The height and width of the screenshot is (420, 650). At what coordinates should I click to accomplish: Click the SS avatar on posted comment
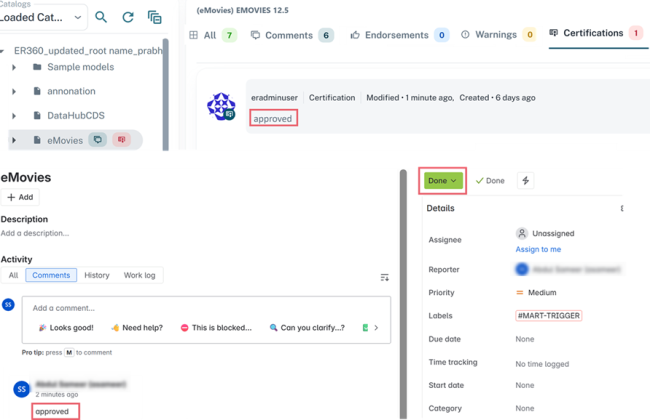coord(22,389)
